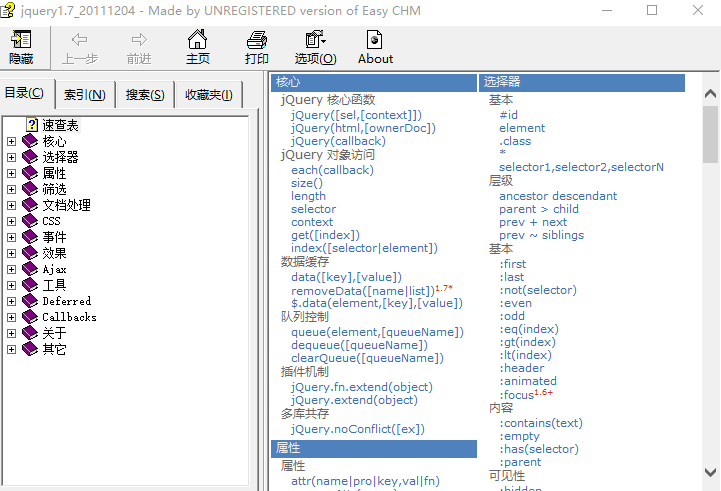721x491 pixels.
Task: Select the 文档处理 tree item
Action: coord(66,205)
